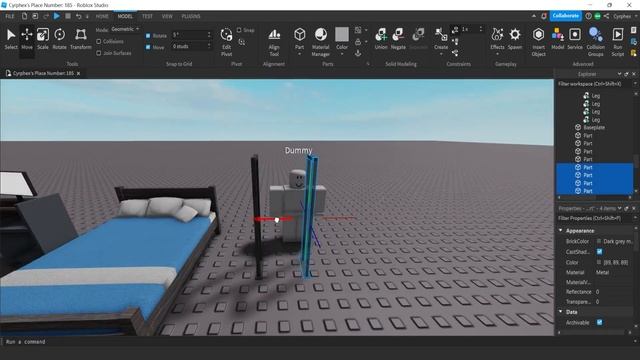The width and height of the screenshot is (640, 360).
Task: Click the Filter workspace search field
Action: coord(594,84)
